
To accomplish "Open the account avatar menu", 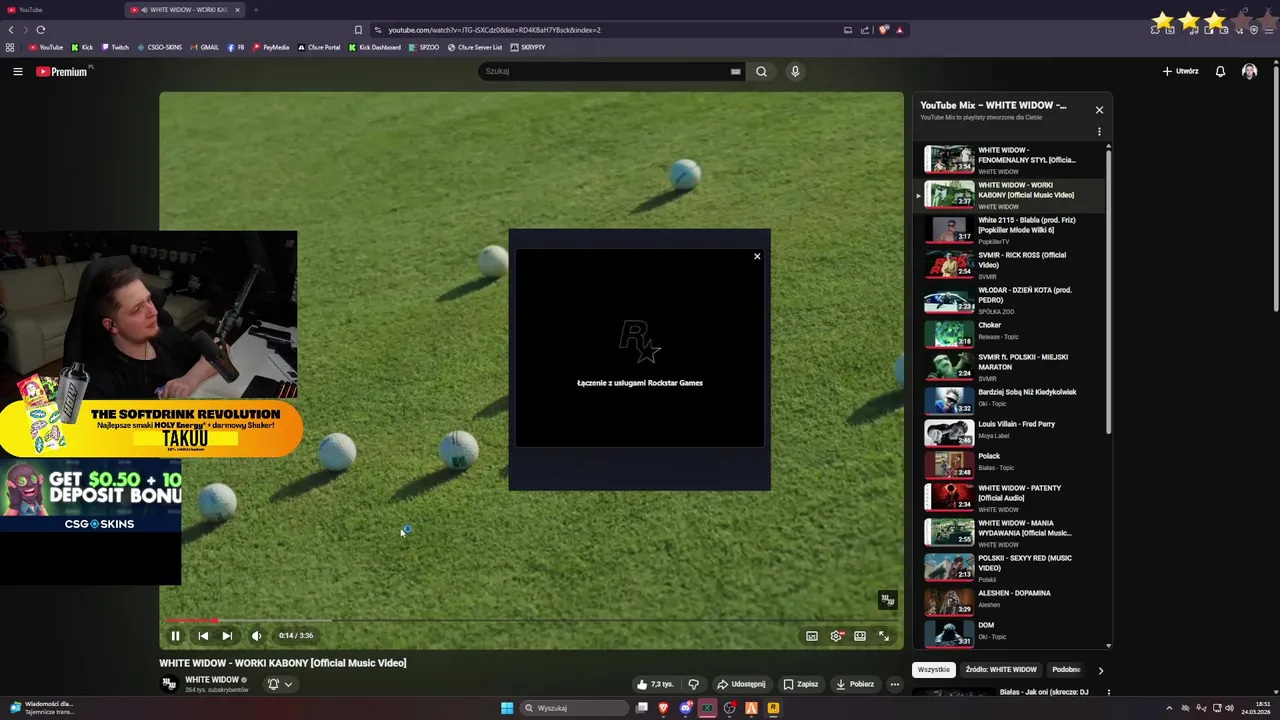I will (1249, 71).
